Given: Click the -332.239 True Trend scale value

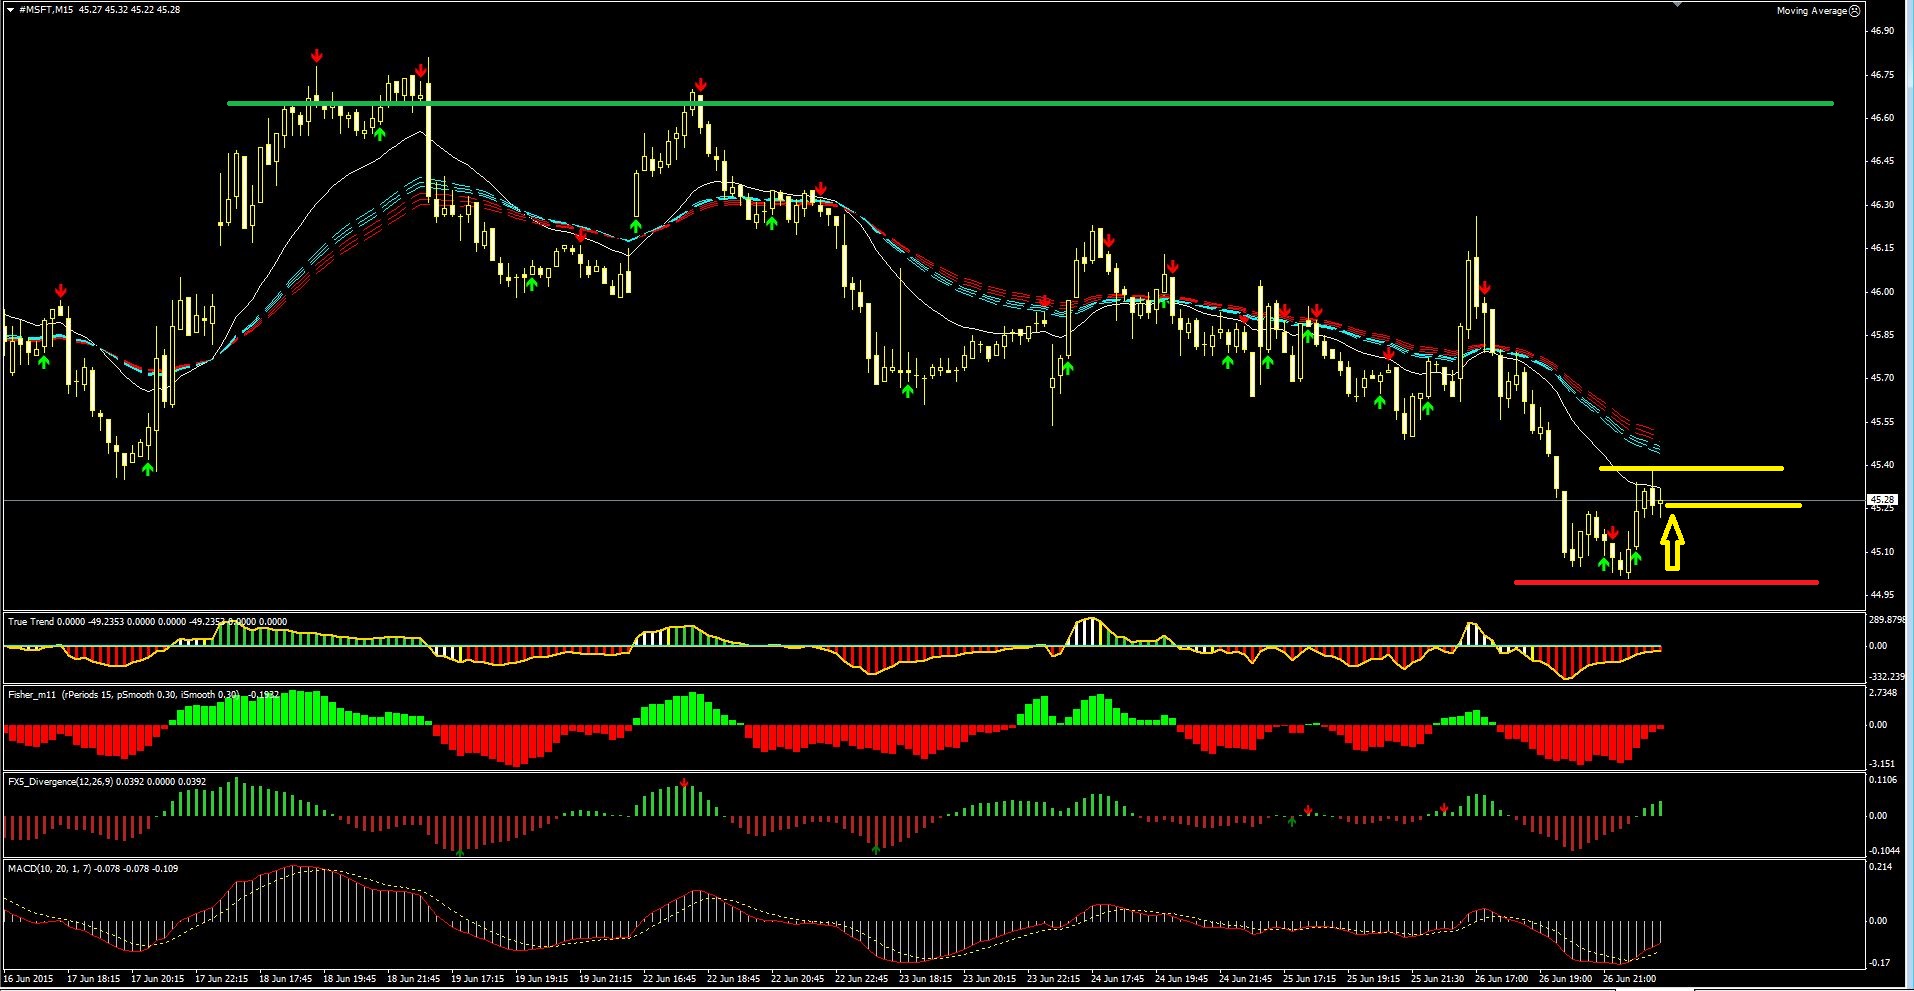Looking at the screenshot, I should click(1887, 677).
